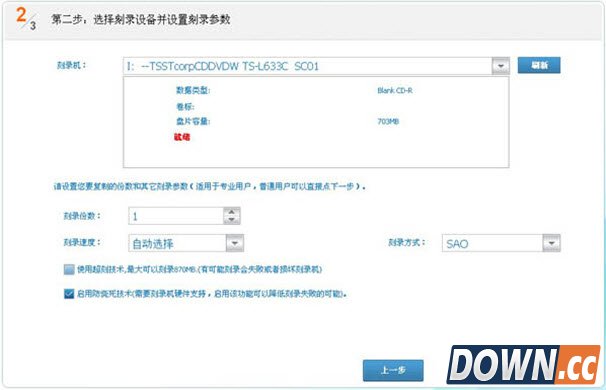The image size is (606, 390).
Task: Click the copies and parameters hint text
Action: pos(209,187)
